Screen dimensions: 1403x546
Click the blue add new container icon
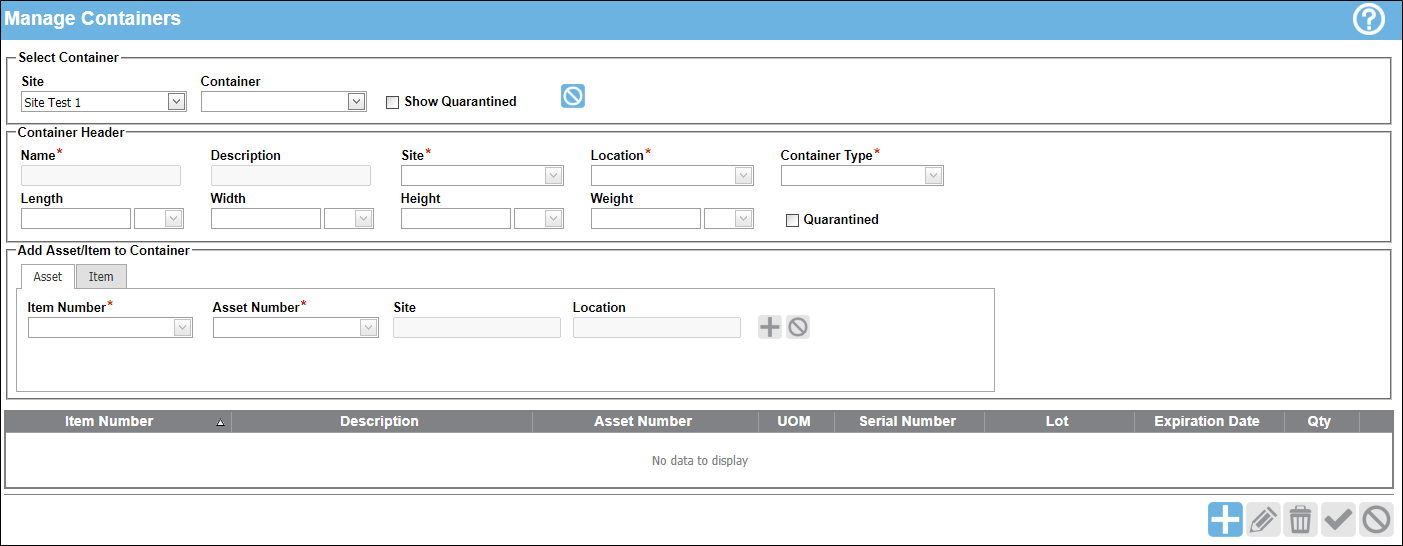coord(1225,520)
